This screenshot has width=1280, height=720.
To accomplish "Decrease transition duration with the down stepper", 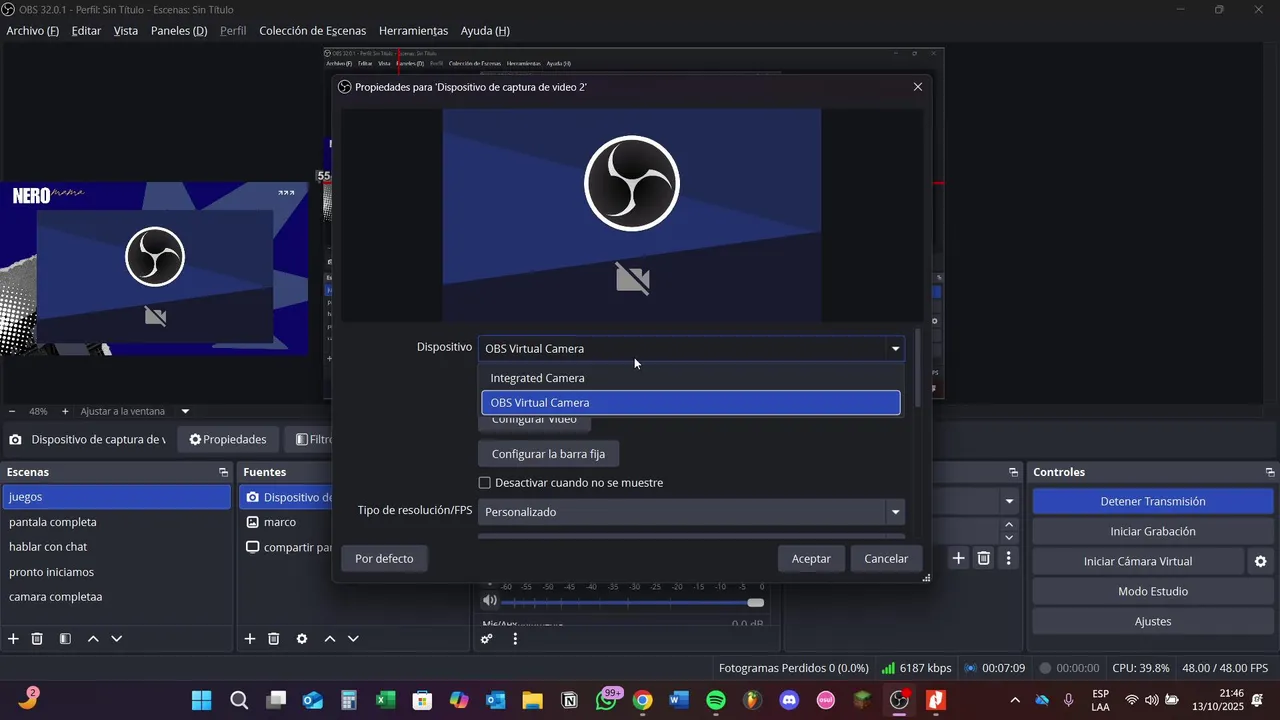I will 1009,537.
